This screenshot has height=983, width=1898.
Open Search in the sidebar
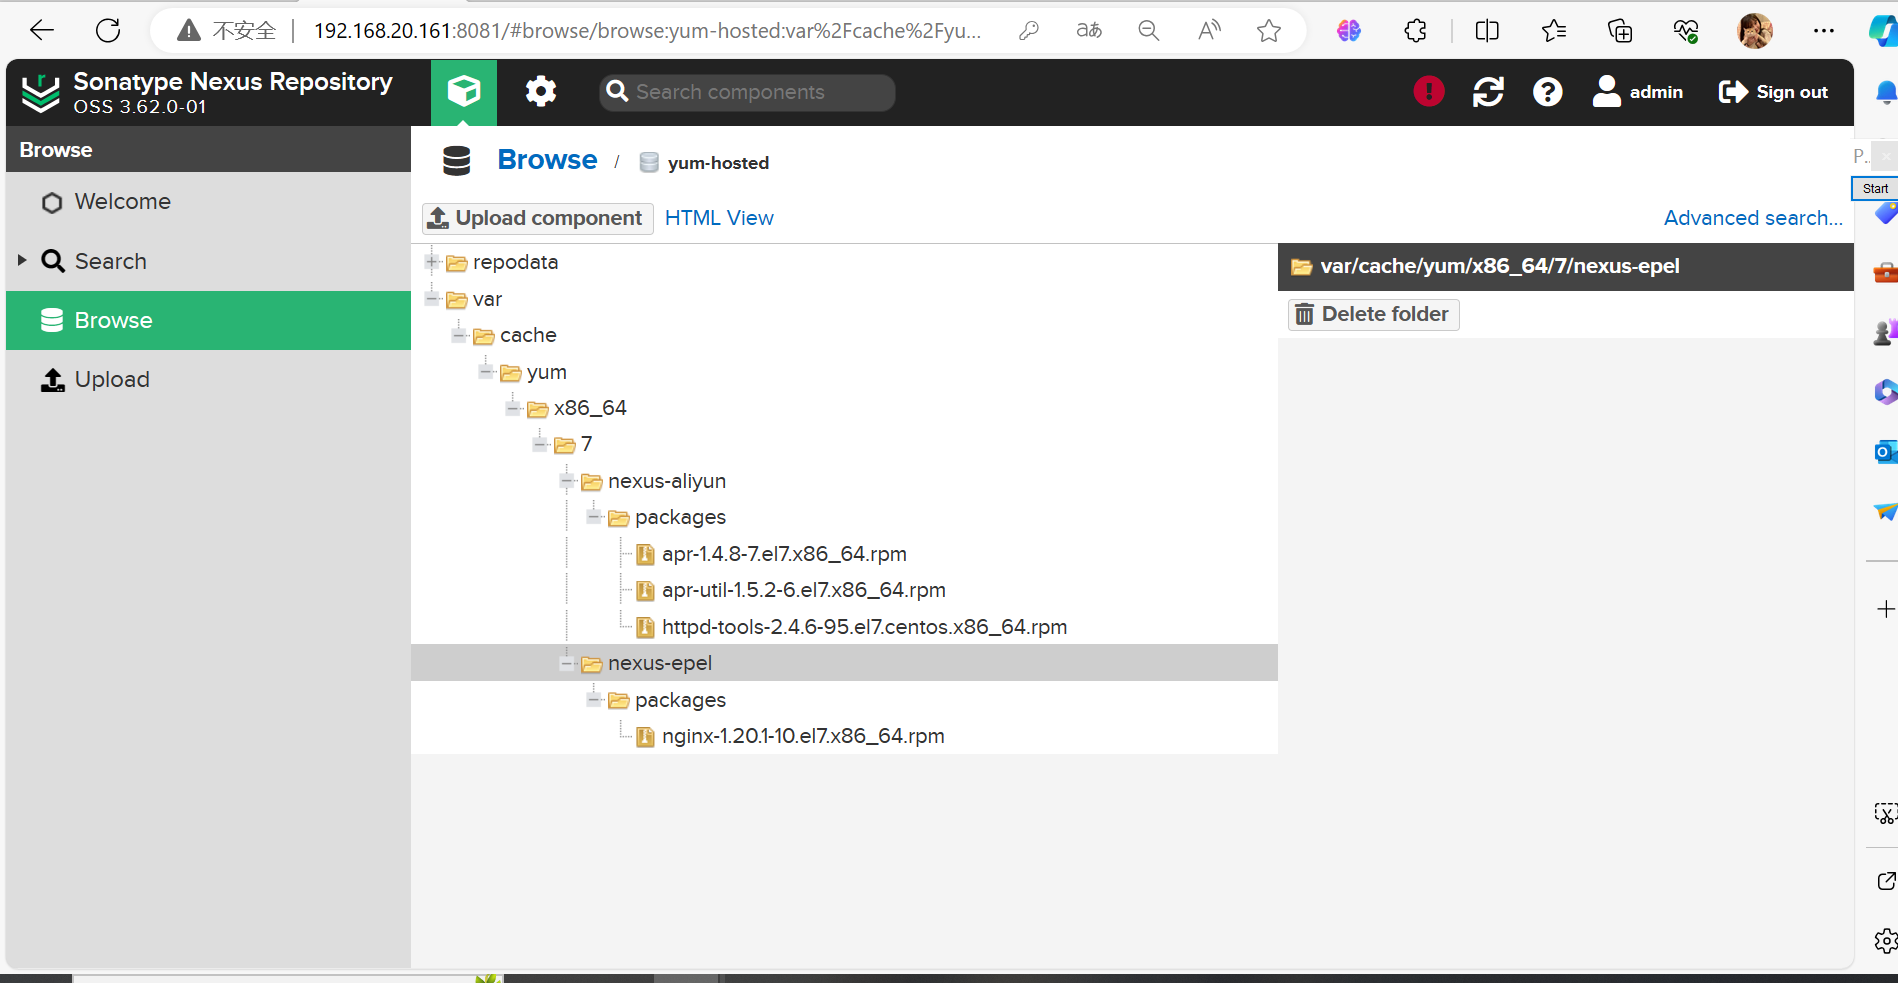tap(208, 261)
